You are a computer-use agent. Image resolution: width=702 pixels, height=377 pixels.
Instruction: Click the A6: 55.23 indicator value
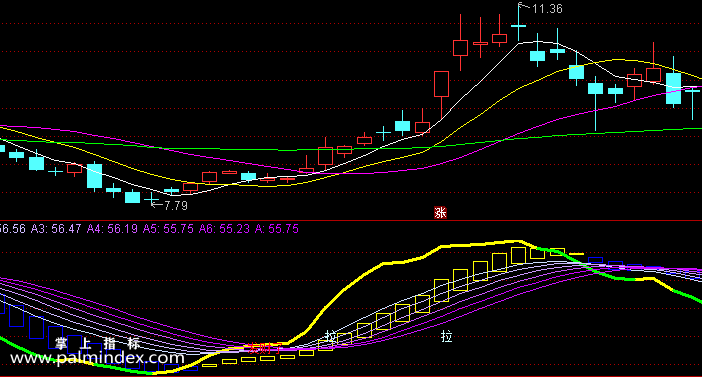pos(224,229)
